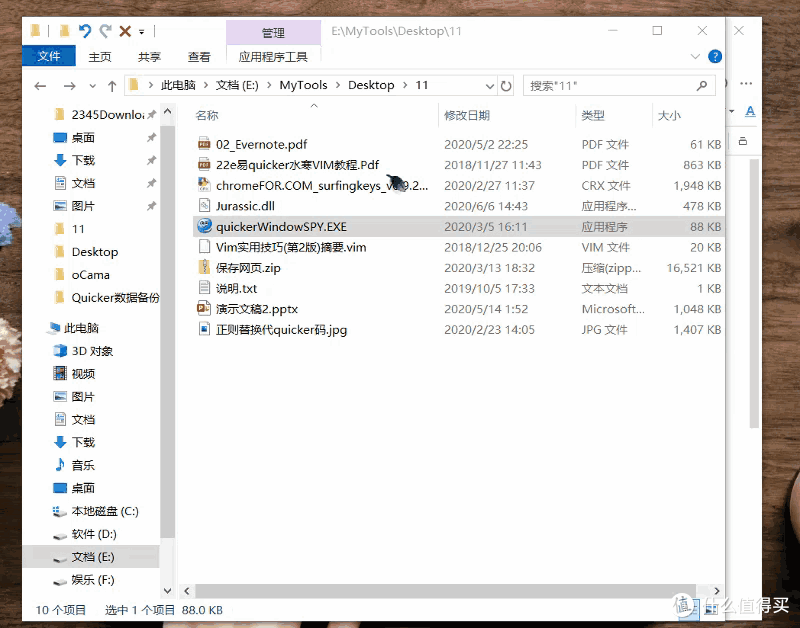
Task: Open recent locations dropdown arrow
Action: click(x=92, y=86)
